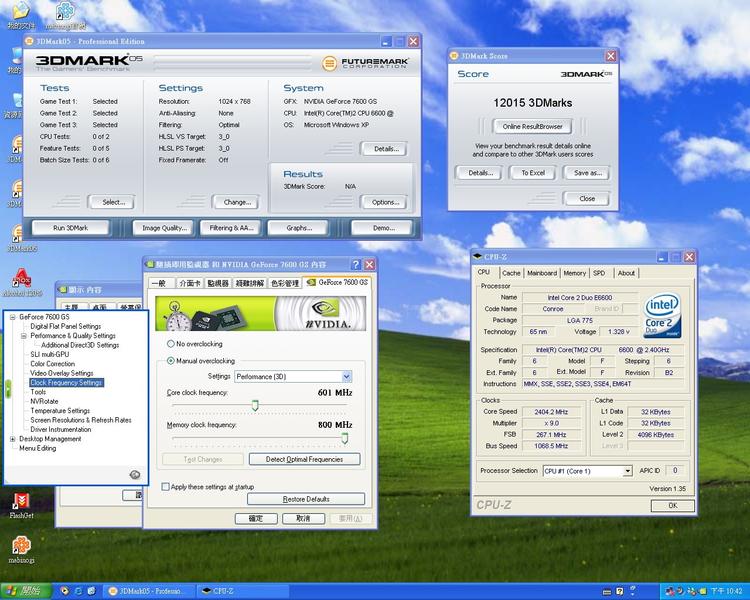Select the GeForce 7600 GS tab
The height and width of the screenshot is (600, 750).
click(338, 282)
